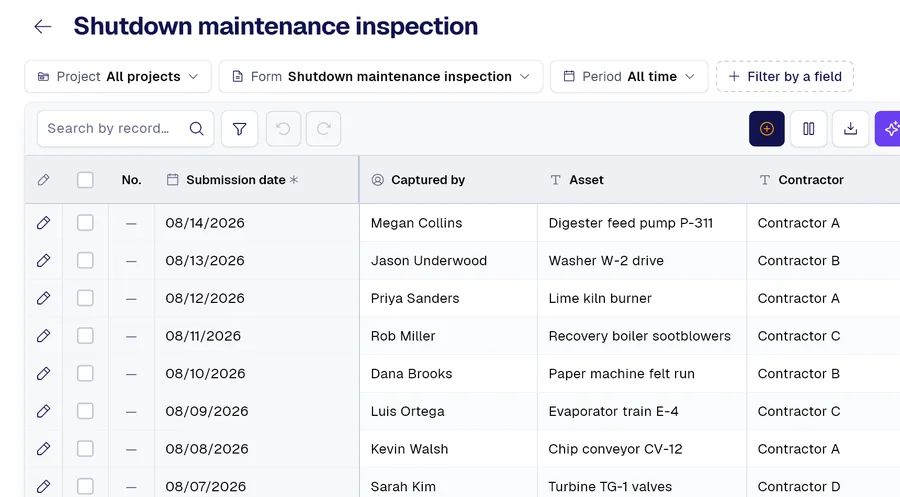Edit the 08/13/2026 record via pencil icon

coord(43,261)
